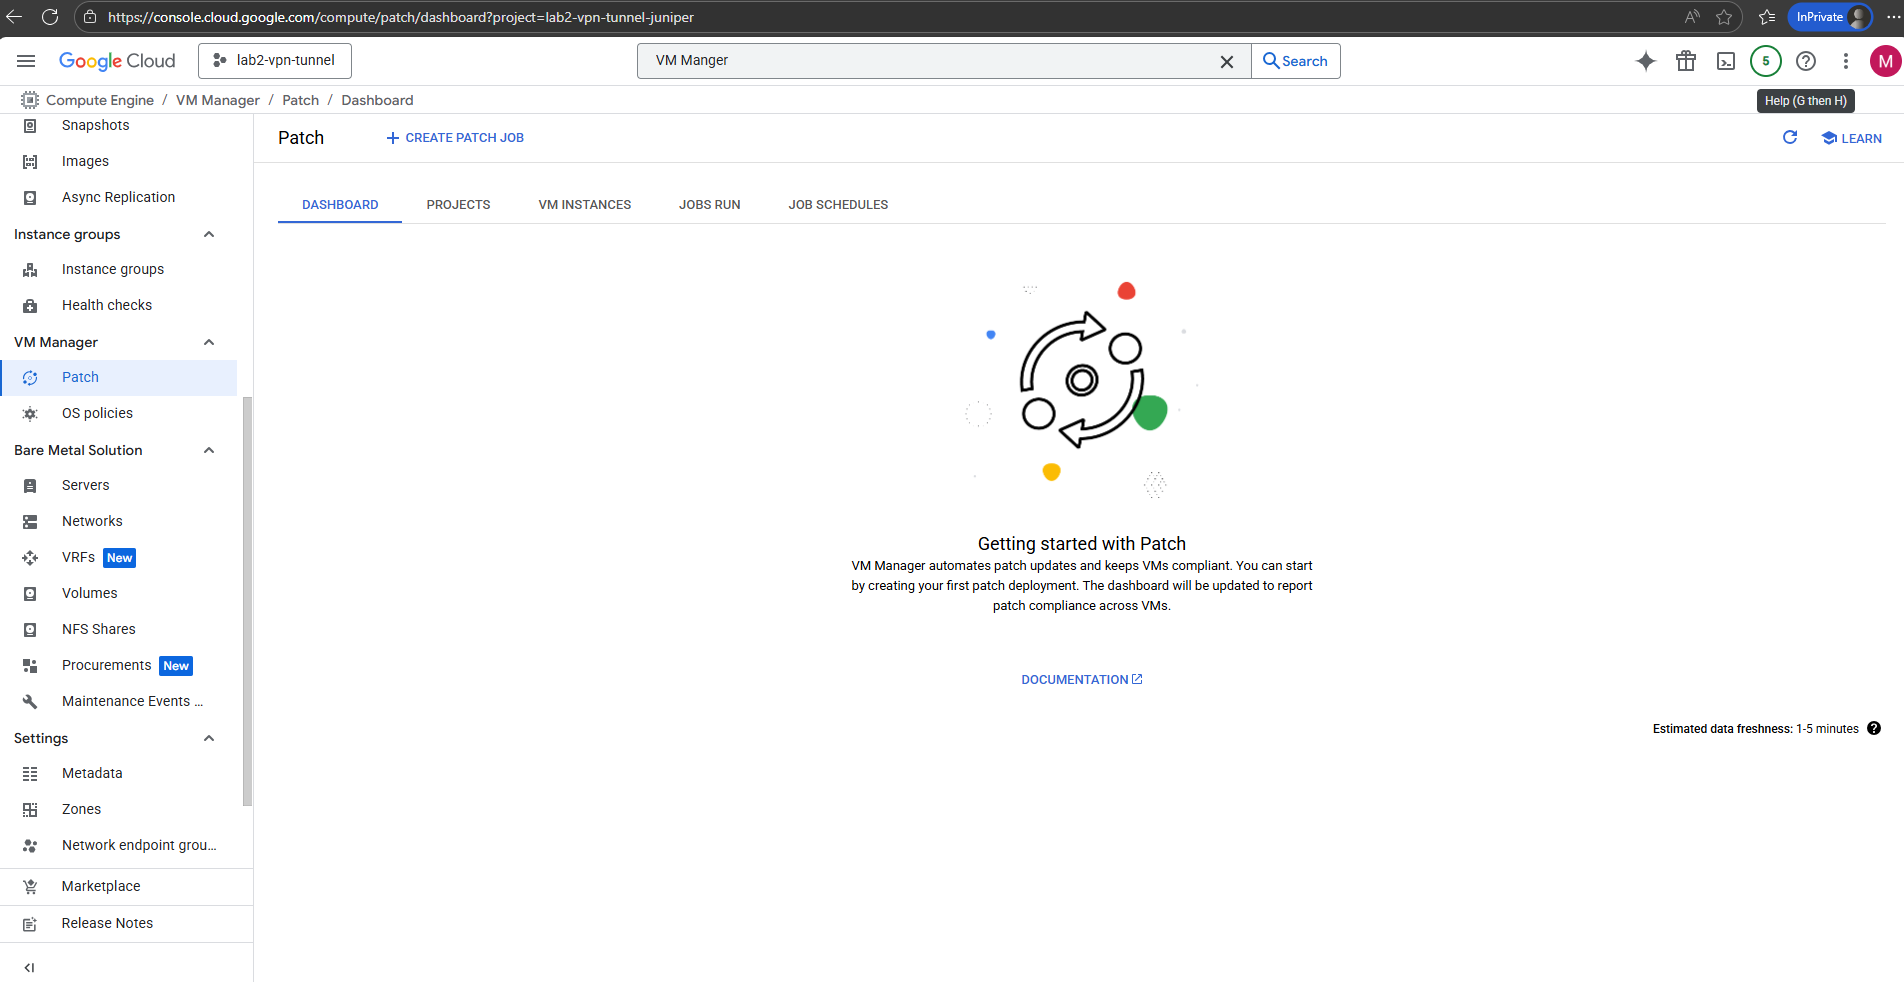Image resolution: width=1904 pixels, height=982 pixels.
Task: Click the Snapshots sidebar icon
Action: click(30, 125)
